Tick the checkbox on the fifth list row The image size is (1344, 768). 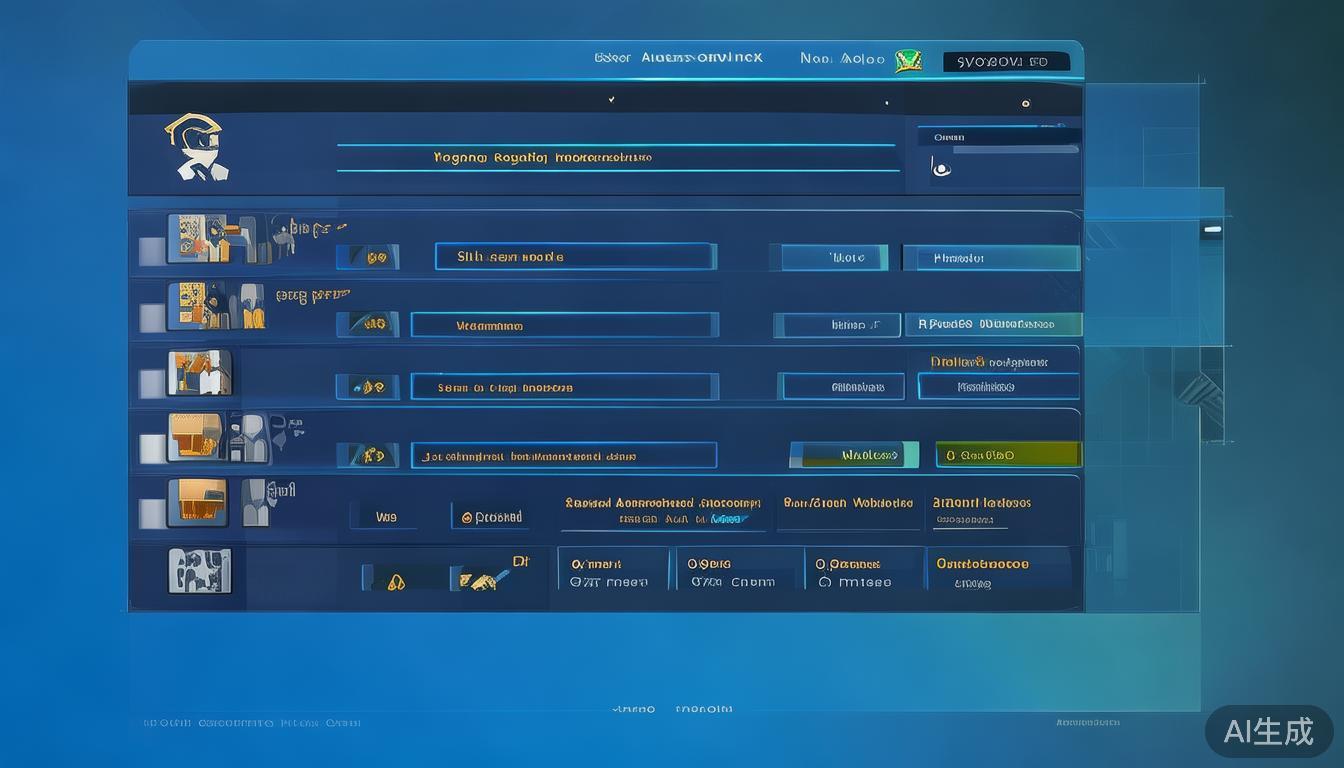tap(151, 513)
